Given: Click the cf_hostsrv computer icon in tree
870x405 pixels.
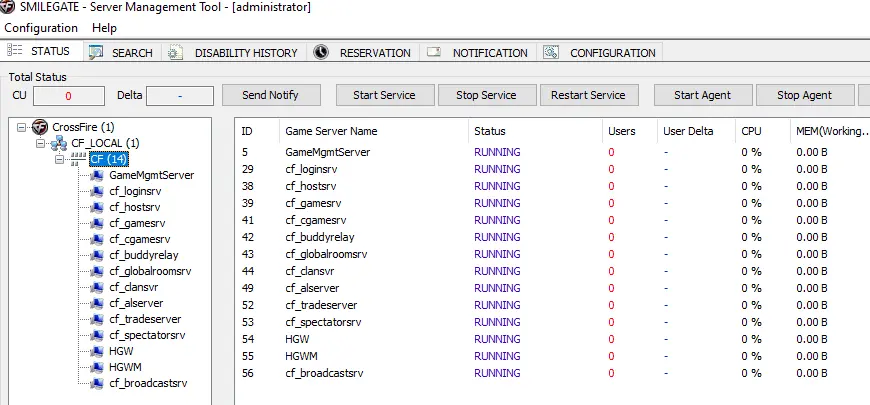Looking at the screenshot, I should pos(97,207).
